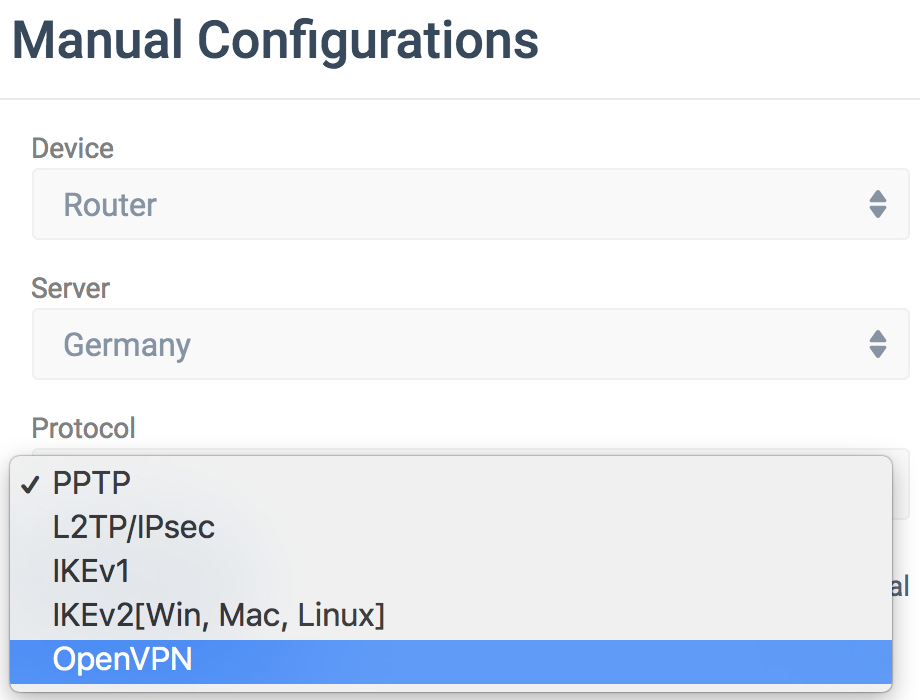Click the up-down arrows on Server selector

(x=878, y=344)
